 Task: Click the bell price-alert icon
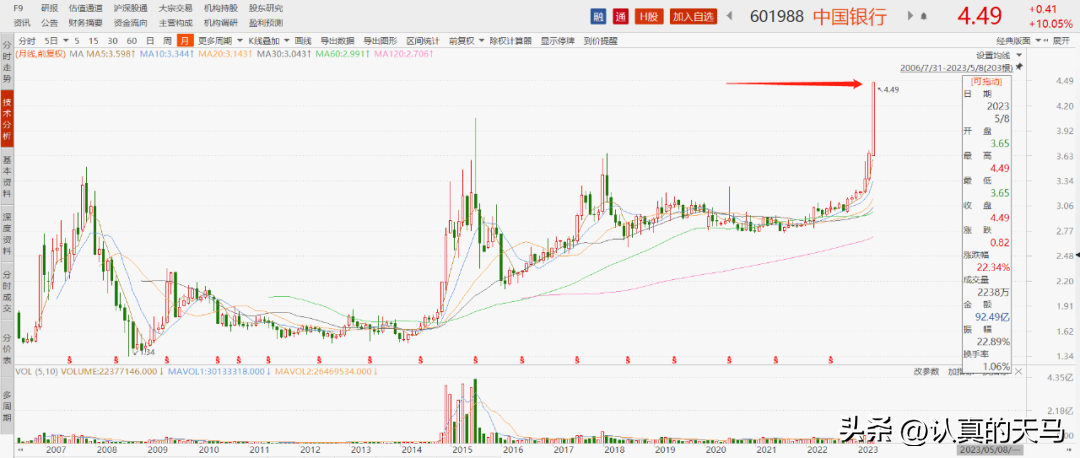pyautogui.click(x=923, y=16)
